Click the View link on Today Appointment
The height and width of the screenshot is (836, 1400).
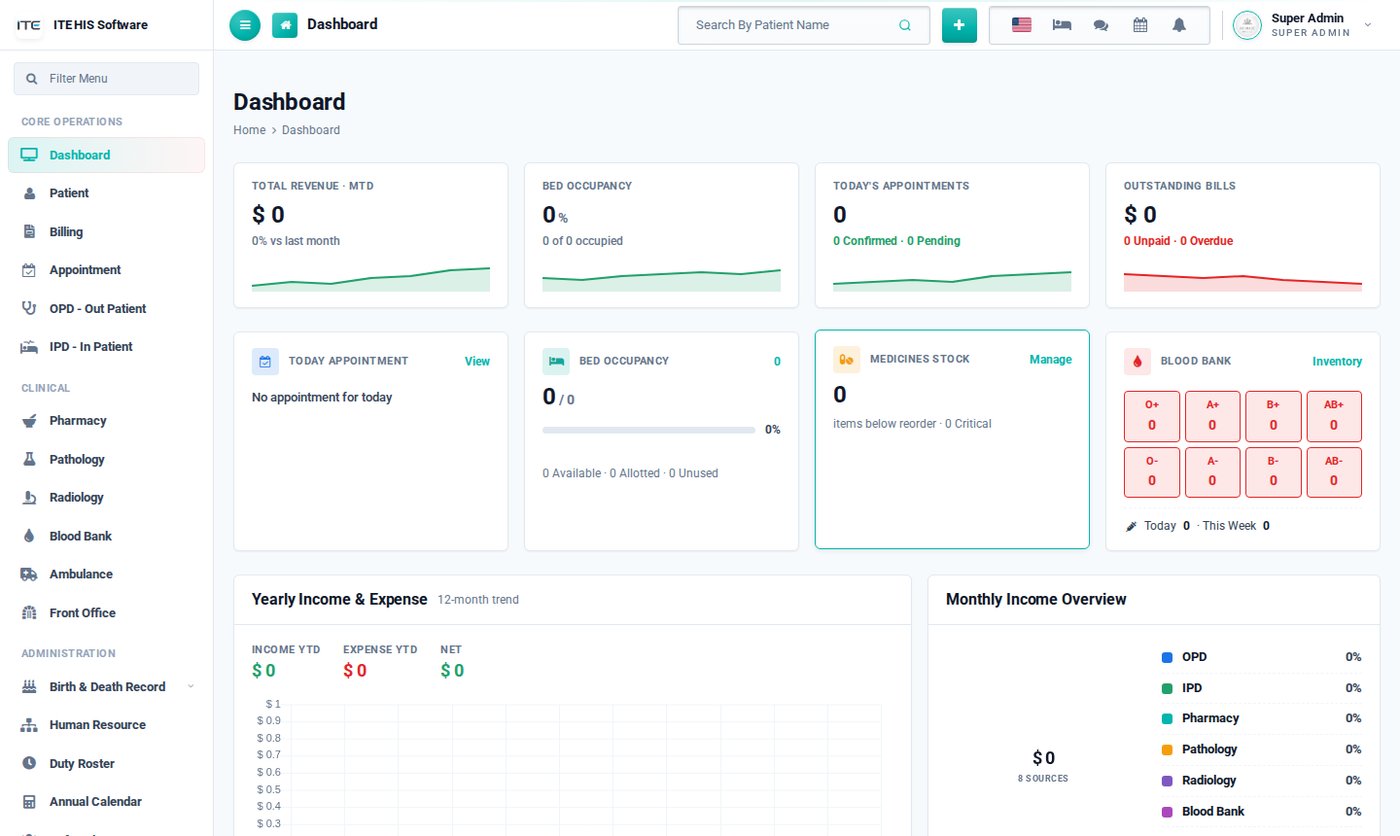477,361
